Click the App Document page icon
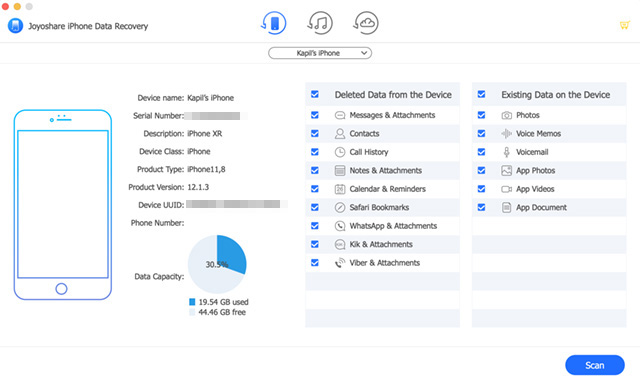Viewport: 640px width, 382px height. (x=507, y=207)
